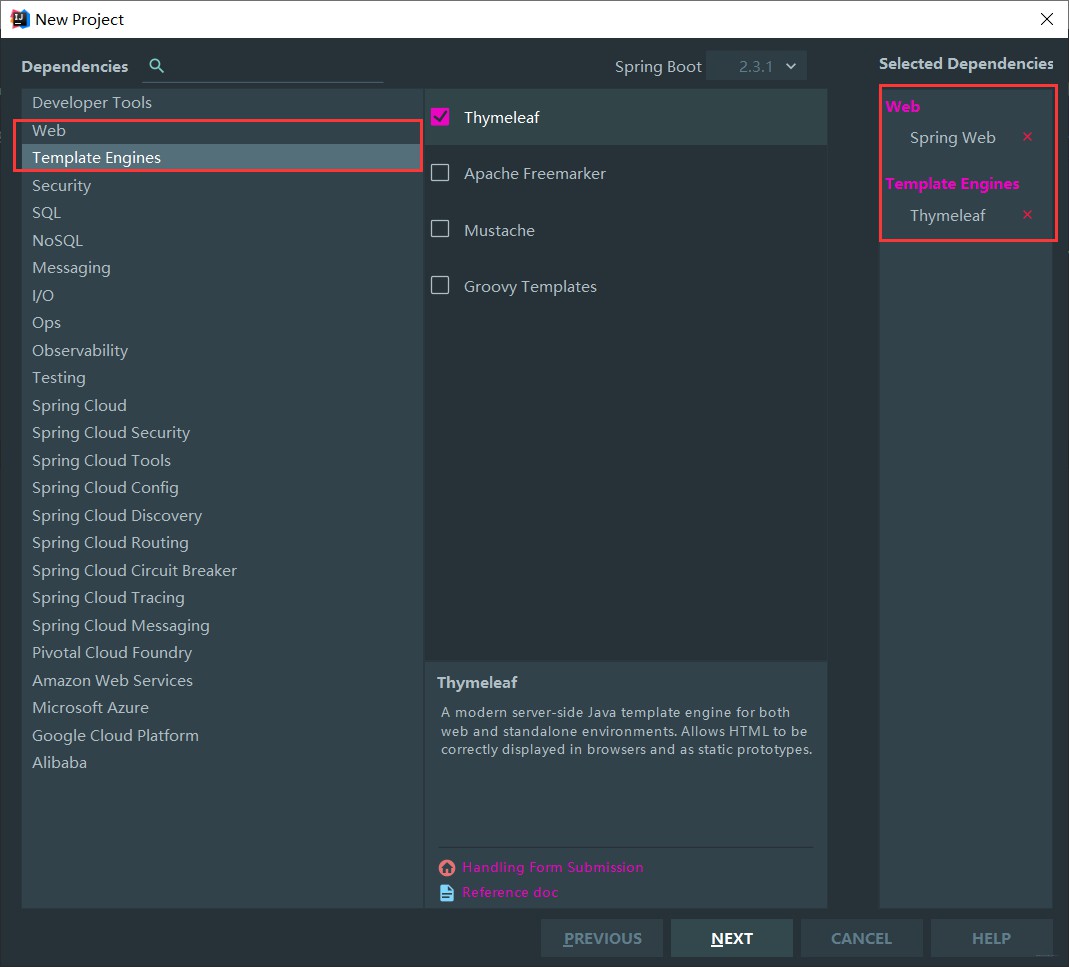Image resolution: width=1069 pixels, height=967 pixels.
Task: Close the New Project dialog
Action: [1047, 19]
